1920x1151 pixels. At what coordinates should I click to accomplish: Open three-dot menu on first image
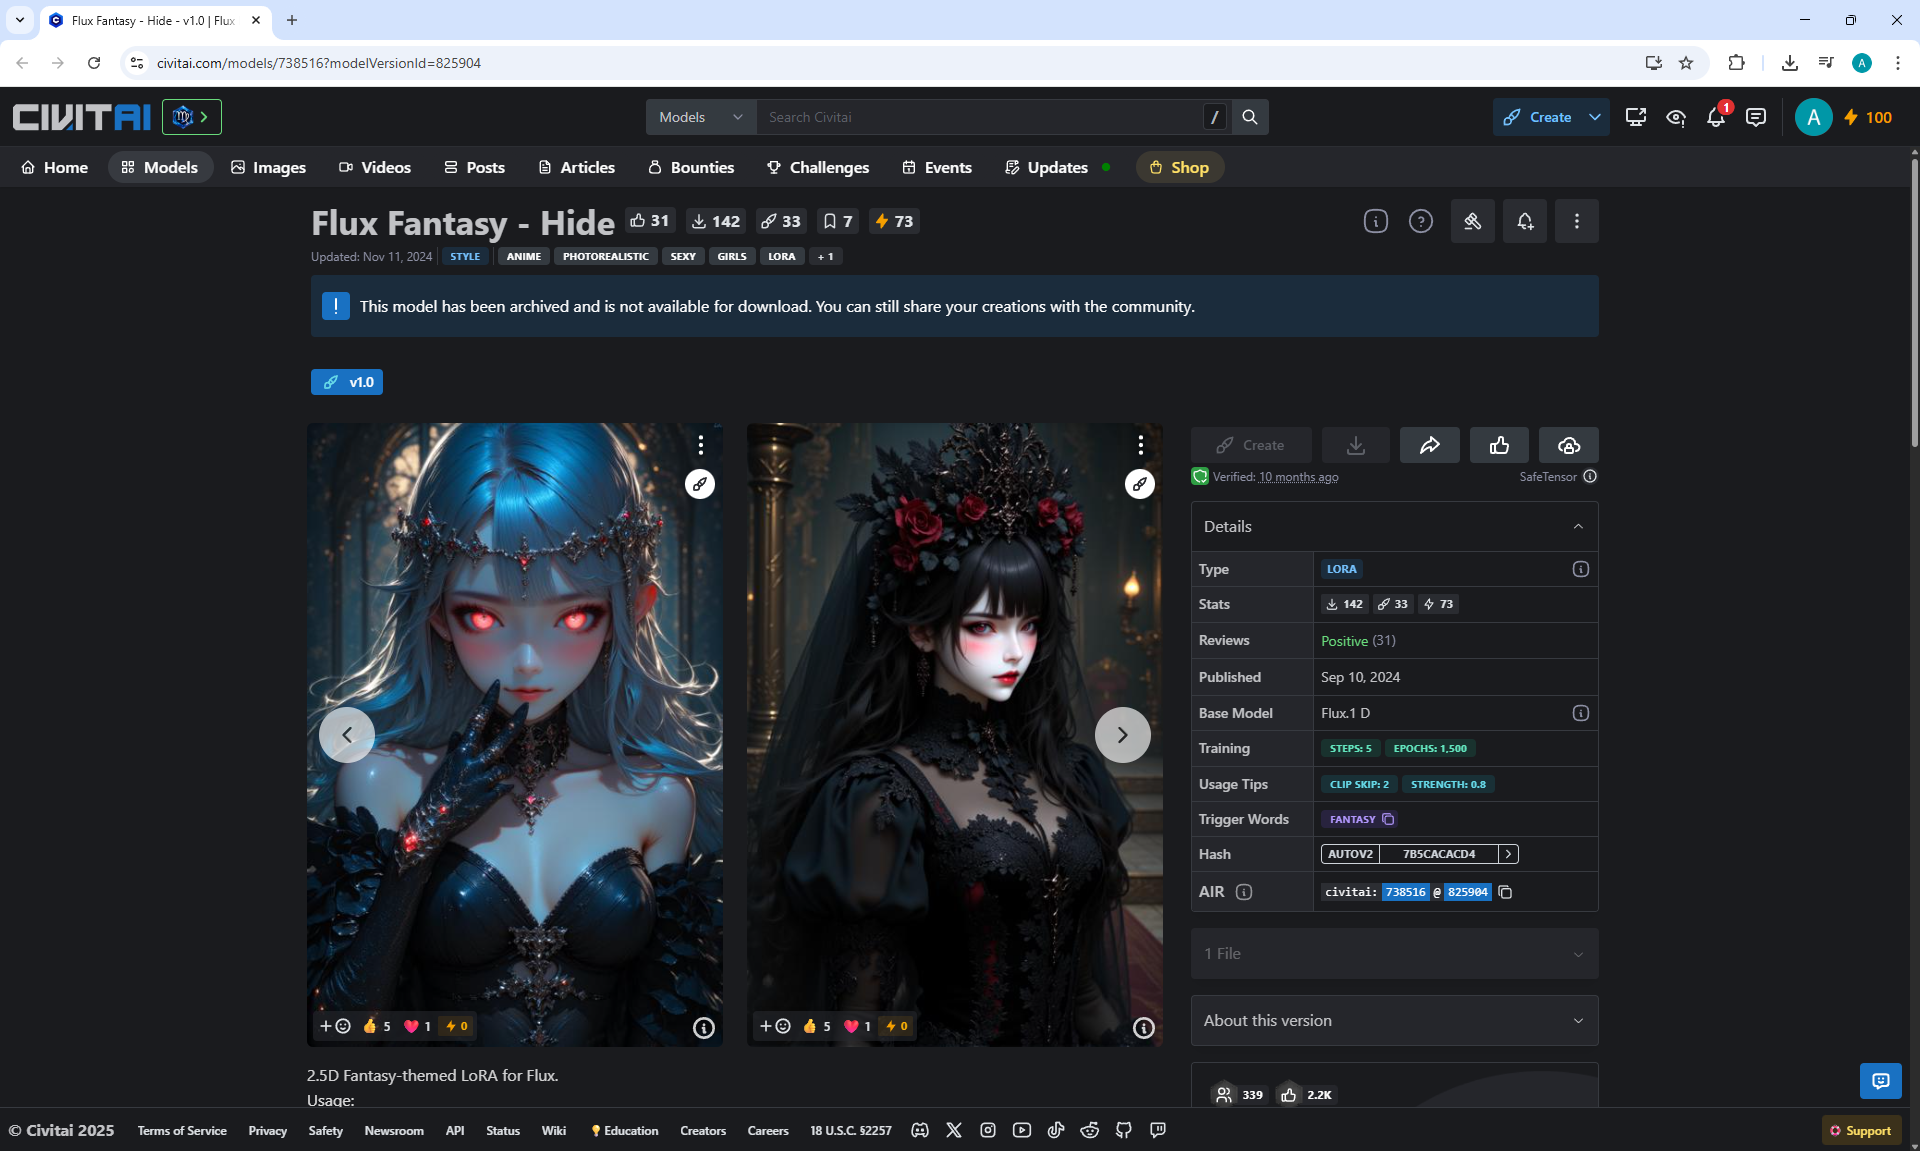700,445
